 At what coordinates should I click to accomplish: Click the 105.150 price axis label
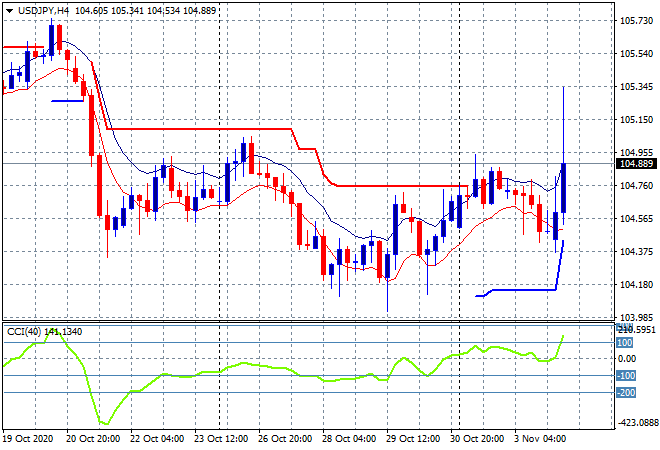click(x=636, y=120)
